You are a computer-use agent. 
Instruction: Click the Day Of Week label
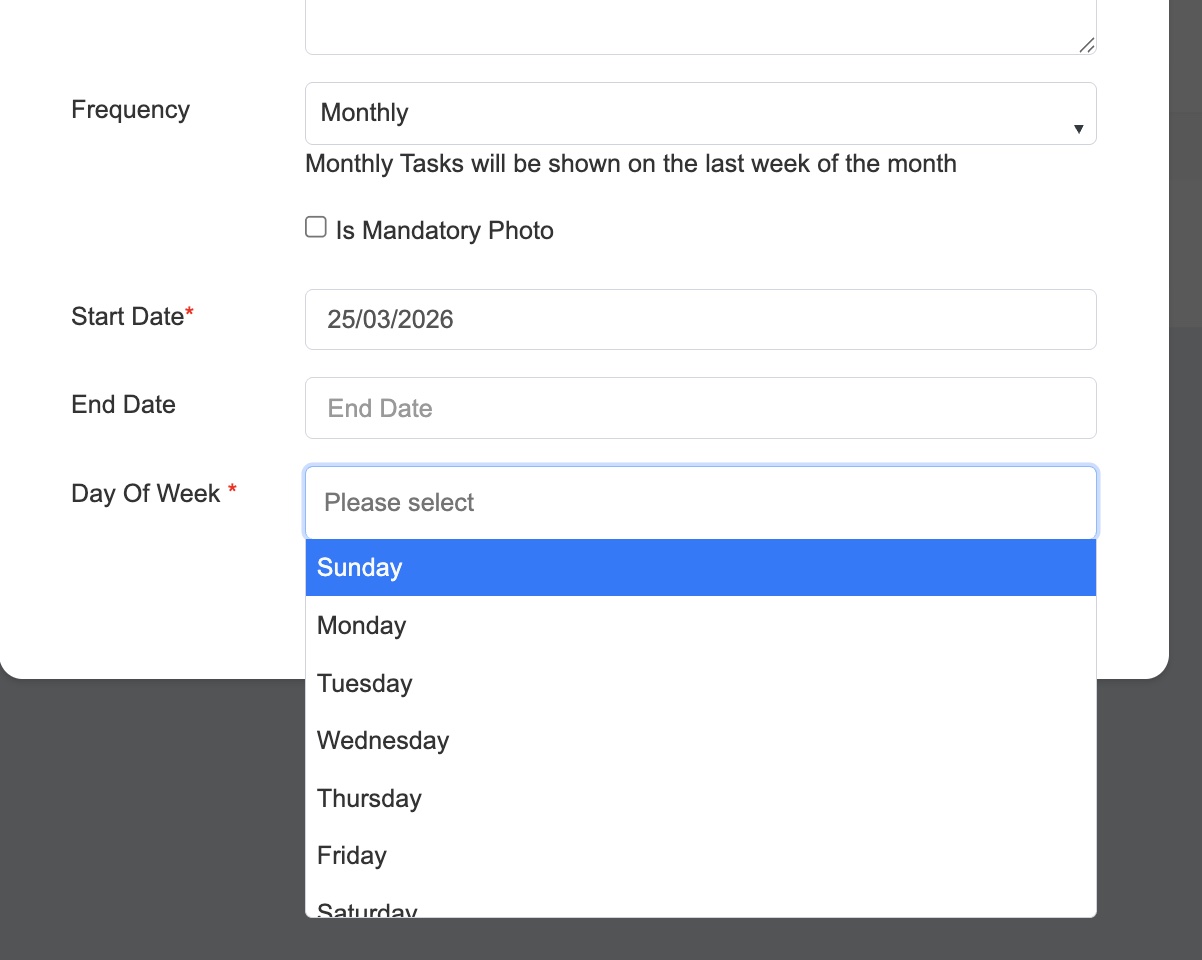pyautogui.click(x=146, y=494)
